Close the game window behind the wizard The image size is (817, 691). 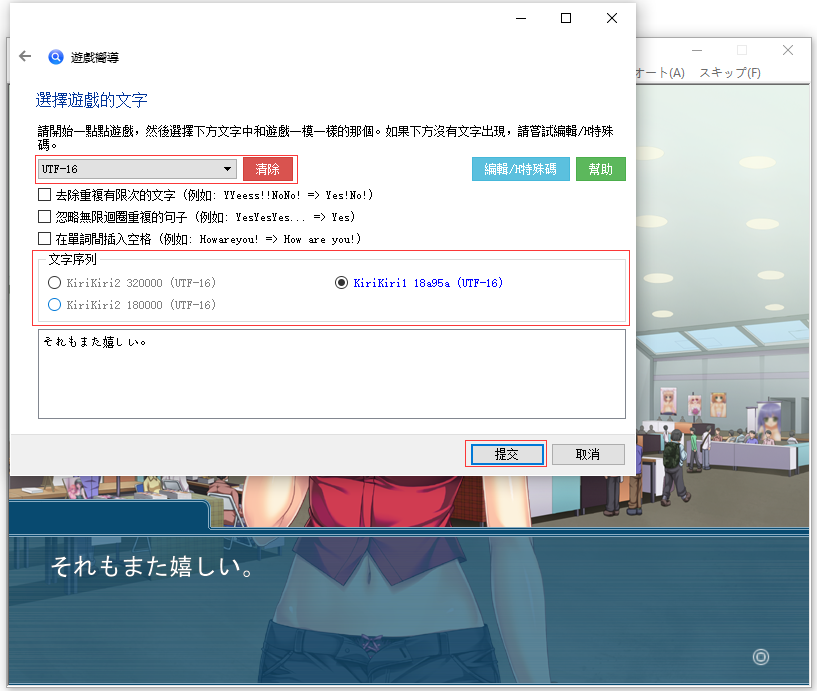788,50
